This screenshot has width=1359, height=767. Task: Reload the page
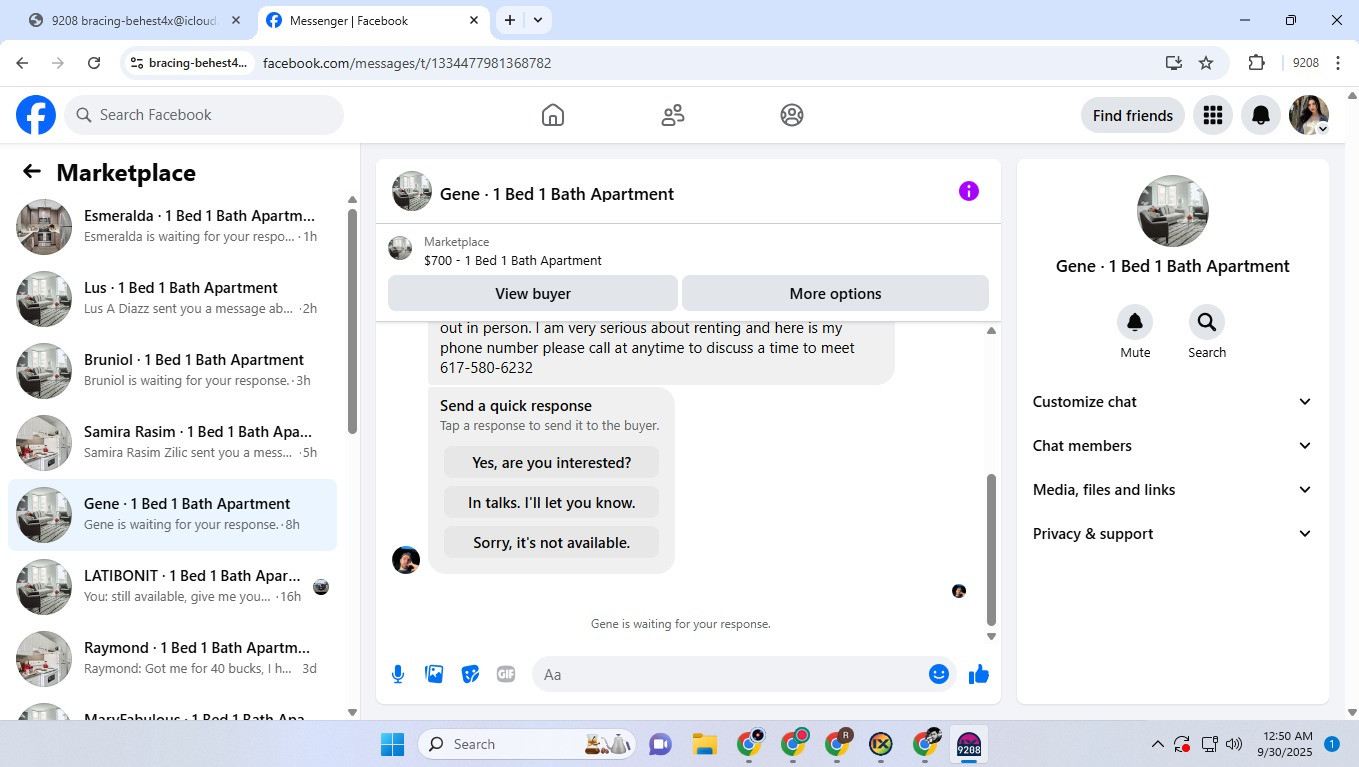pyautogui.click(x=94, y=63)
